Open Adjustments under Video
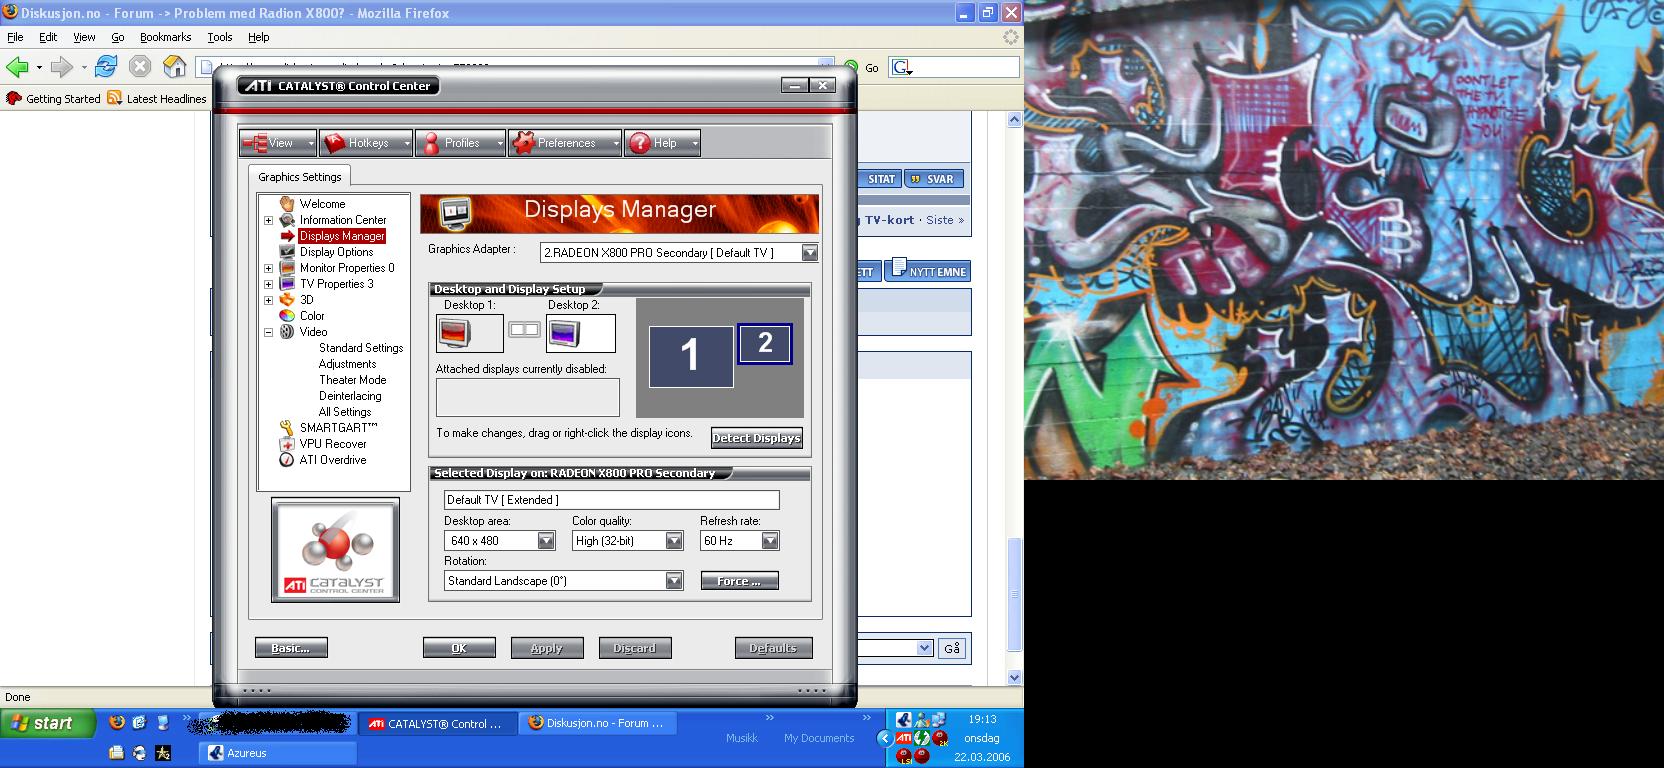 (347, 364)
